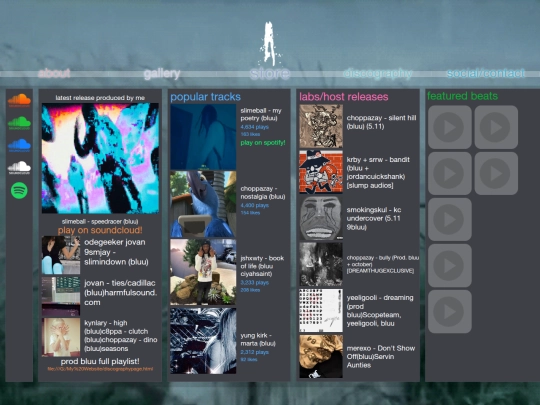Open choppazay silent hill cover
540x405 pixels.
point(321,126)
